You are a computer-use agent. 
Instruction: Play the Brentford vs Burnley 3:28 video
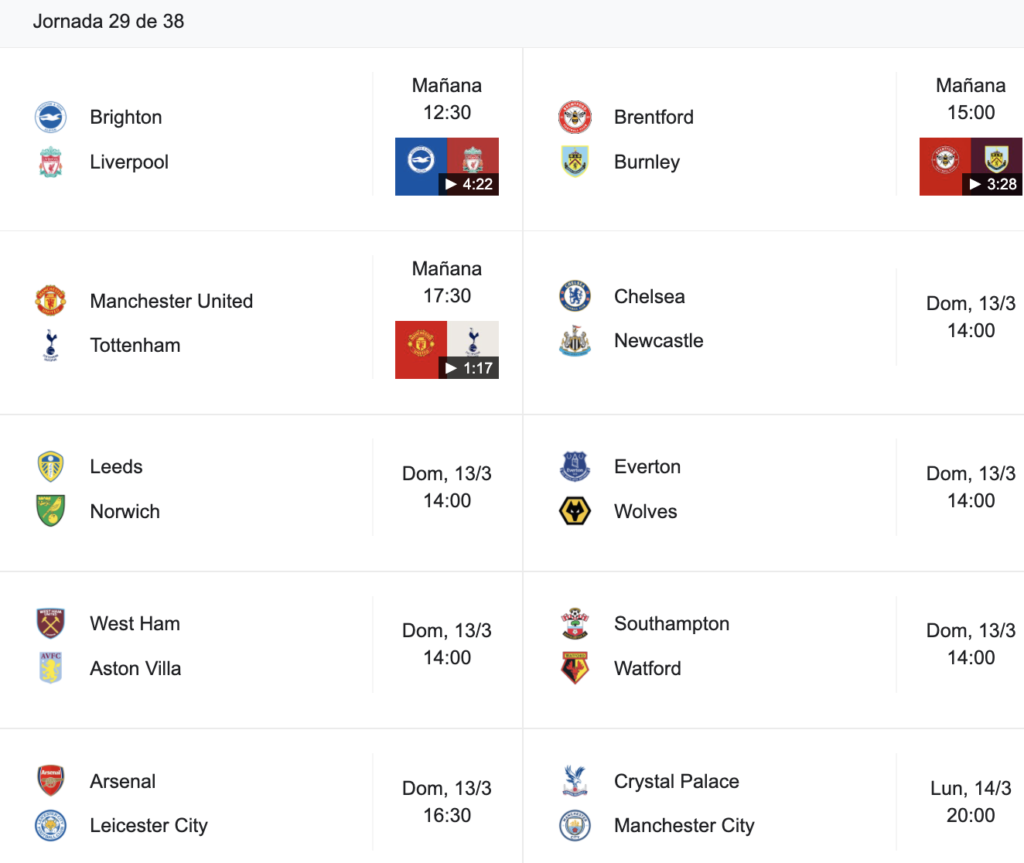pos(970,167)
